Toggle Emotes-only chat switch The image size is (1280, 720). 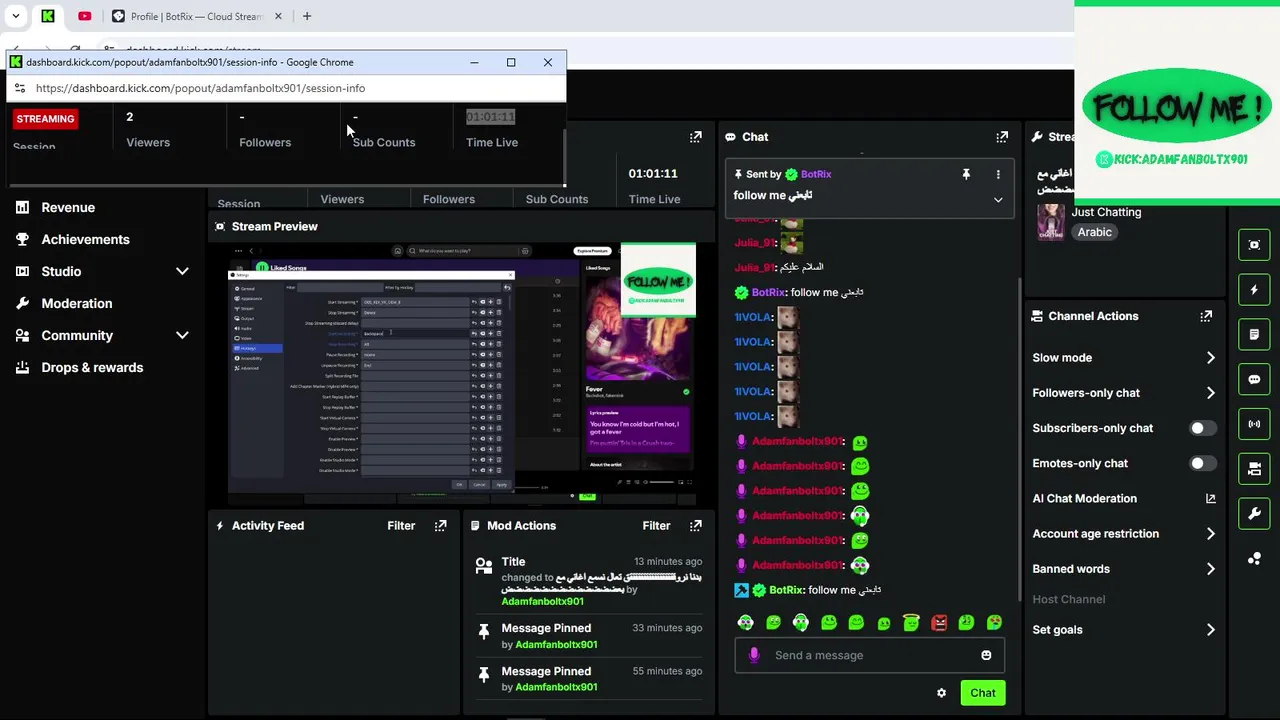(1203, 463)
